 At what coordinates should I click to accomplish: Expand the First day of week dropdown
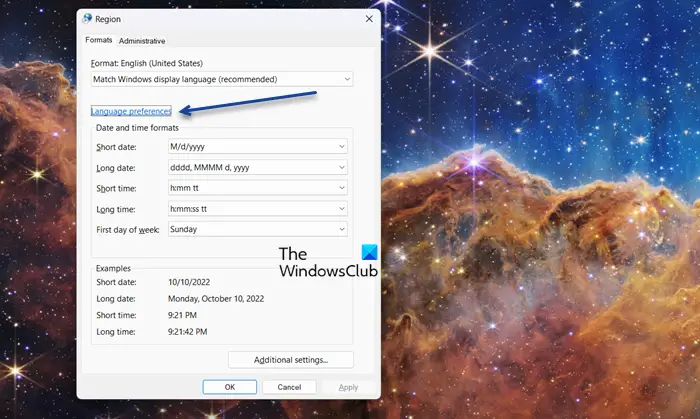click(258, 229)
